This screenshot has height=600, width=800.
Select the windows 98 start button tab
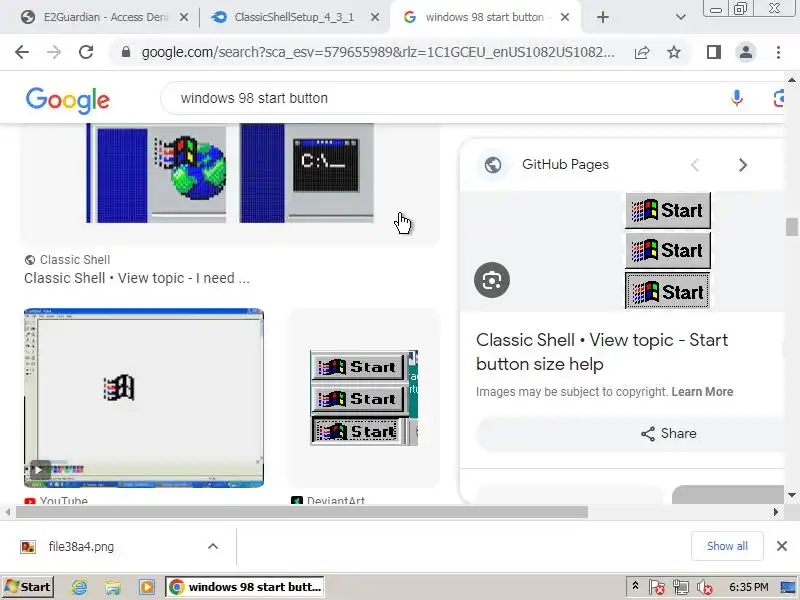click(485, 17)
